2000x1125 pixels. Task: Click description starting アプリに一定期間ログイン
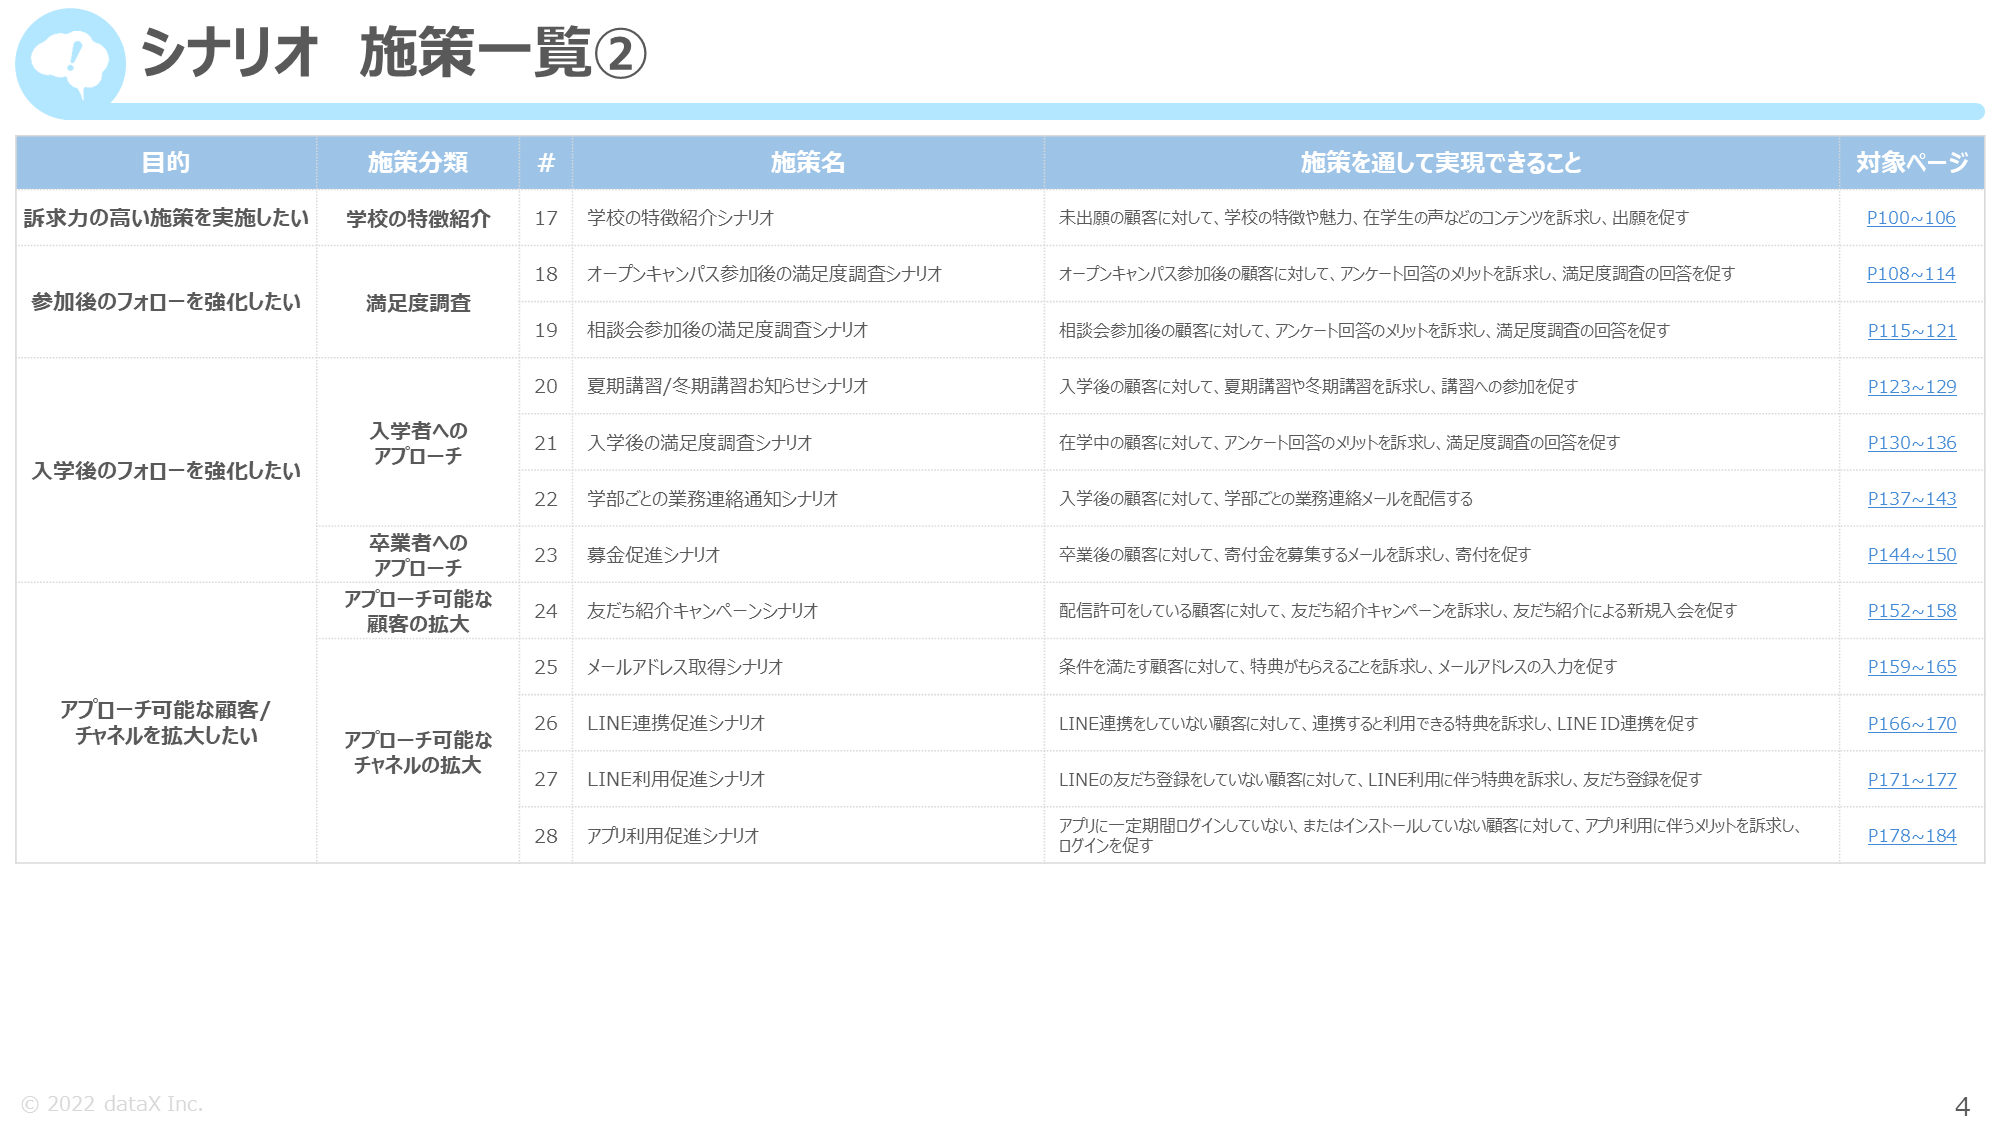pyautogui.click(x=1430, y=836)
